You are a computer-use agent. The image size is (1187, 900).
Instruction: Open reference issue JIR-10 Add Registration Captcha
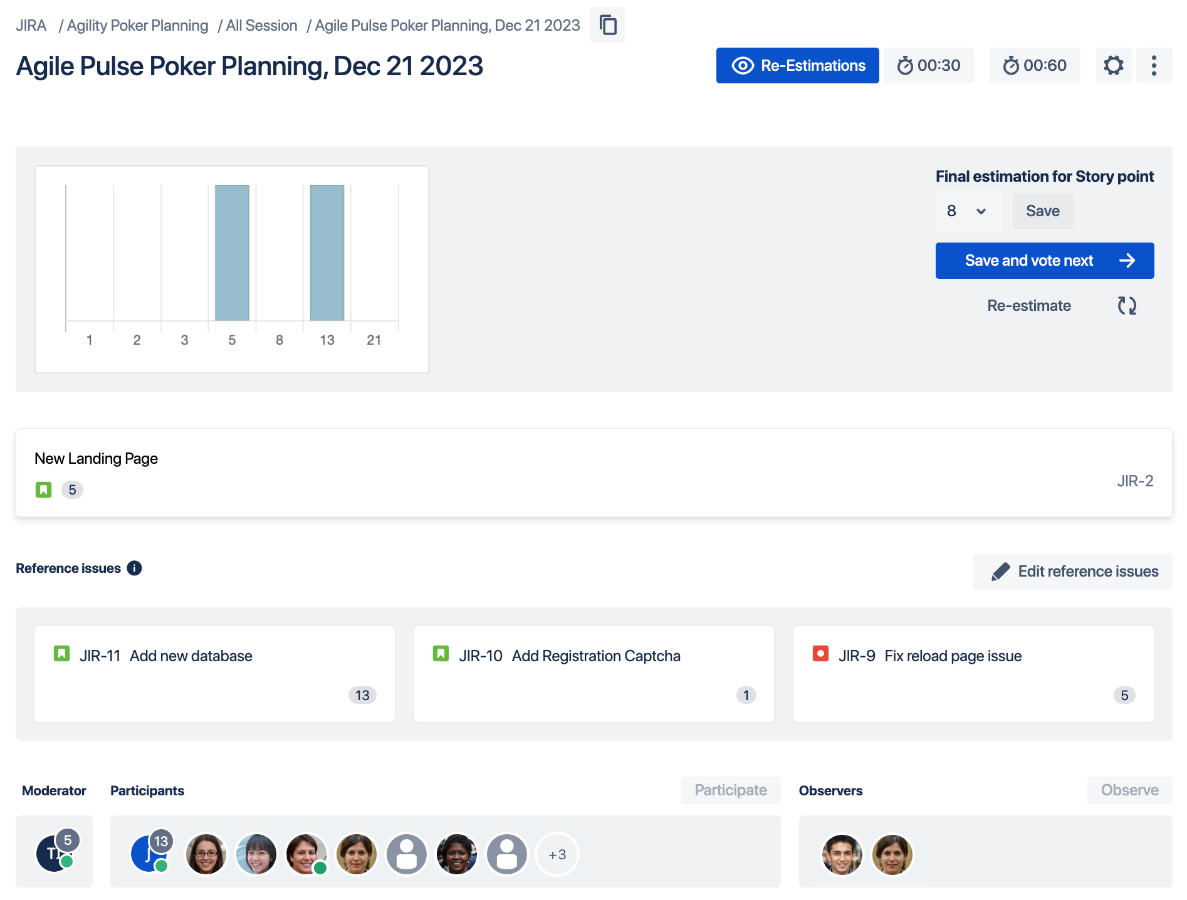[594, 674]
